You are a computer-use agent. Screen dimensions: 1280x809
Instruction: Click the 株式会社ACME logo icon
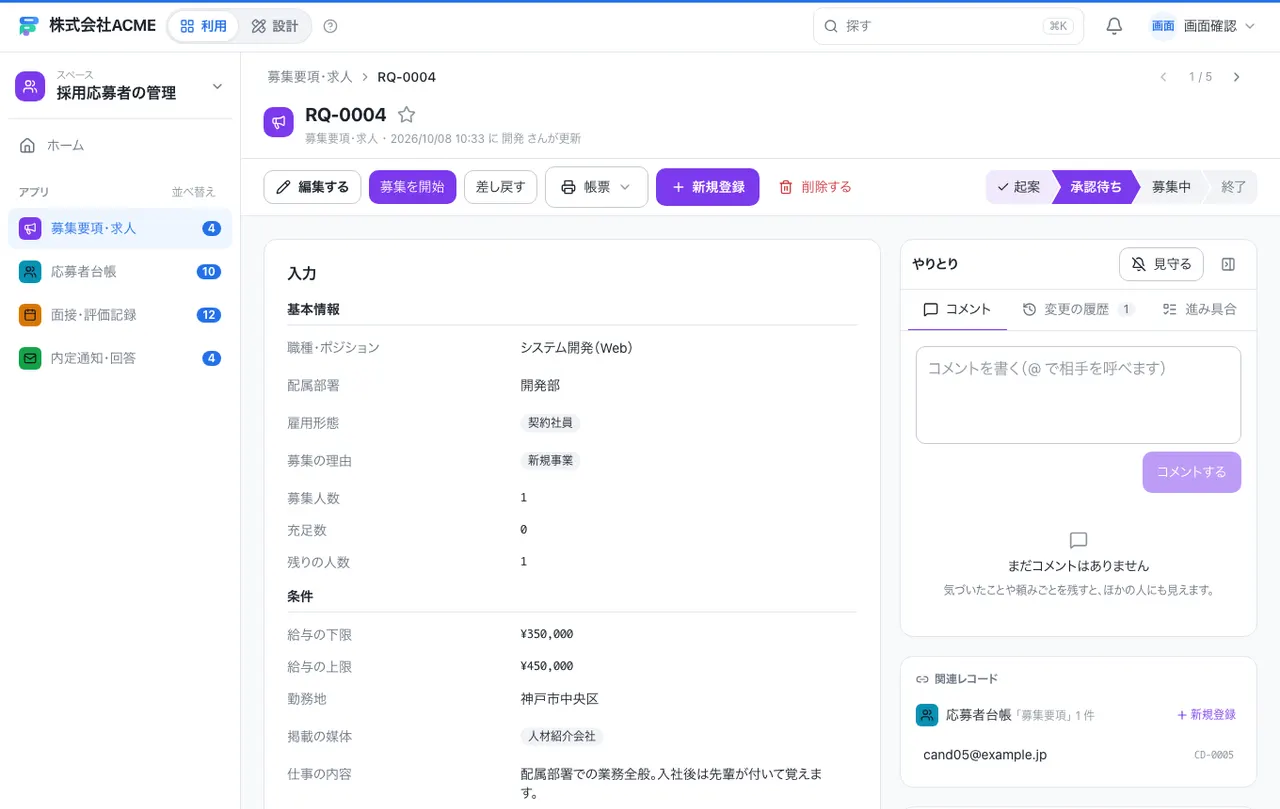pyautogui.click(x=28, y=26)
